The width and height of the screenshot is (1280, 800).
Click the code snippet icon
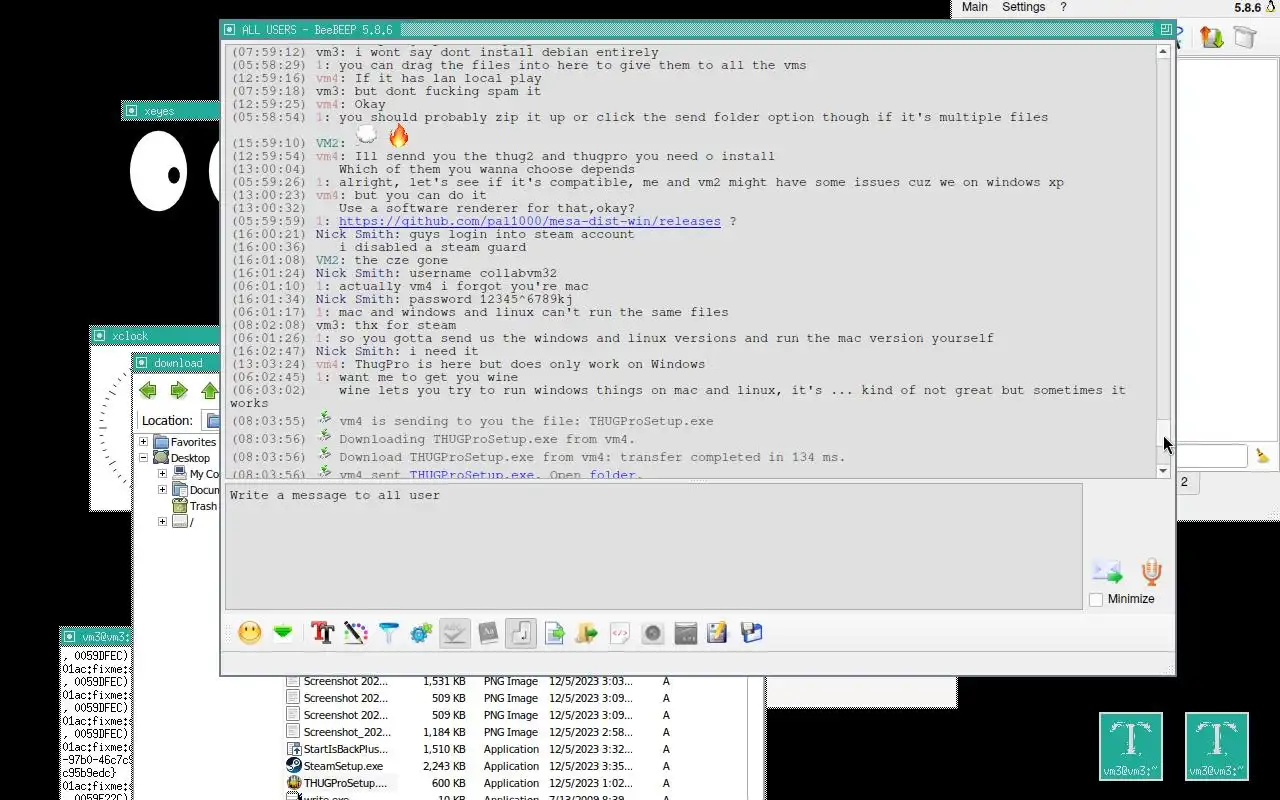point(620,632)
